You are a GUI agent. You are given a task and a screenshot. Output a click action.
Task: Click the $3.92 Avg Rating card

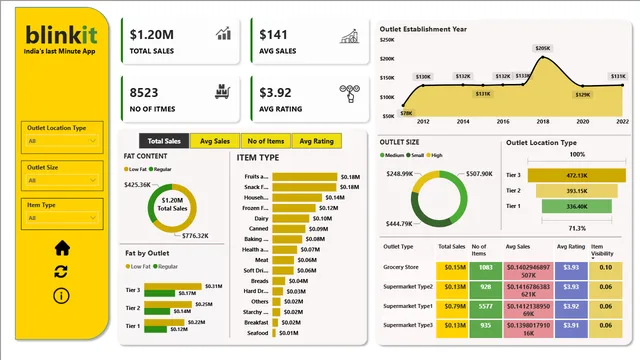(x=310, y=99)
